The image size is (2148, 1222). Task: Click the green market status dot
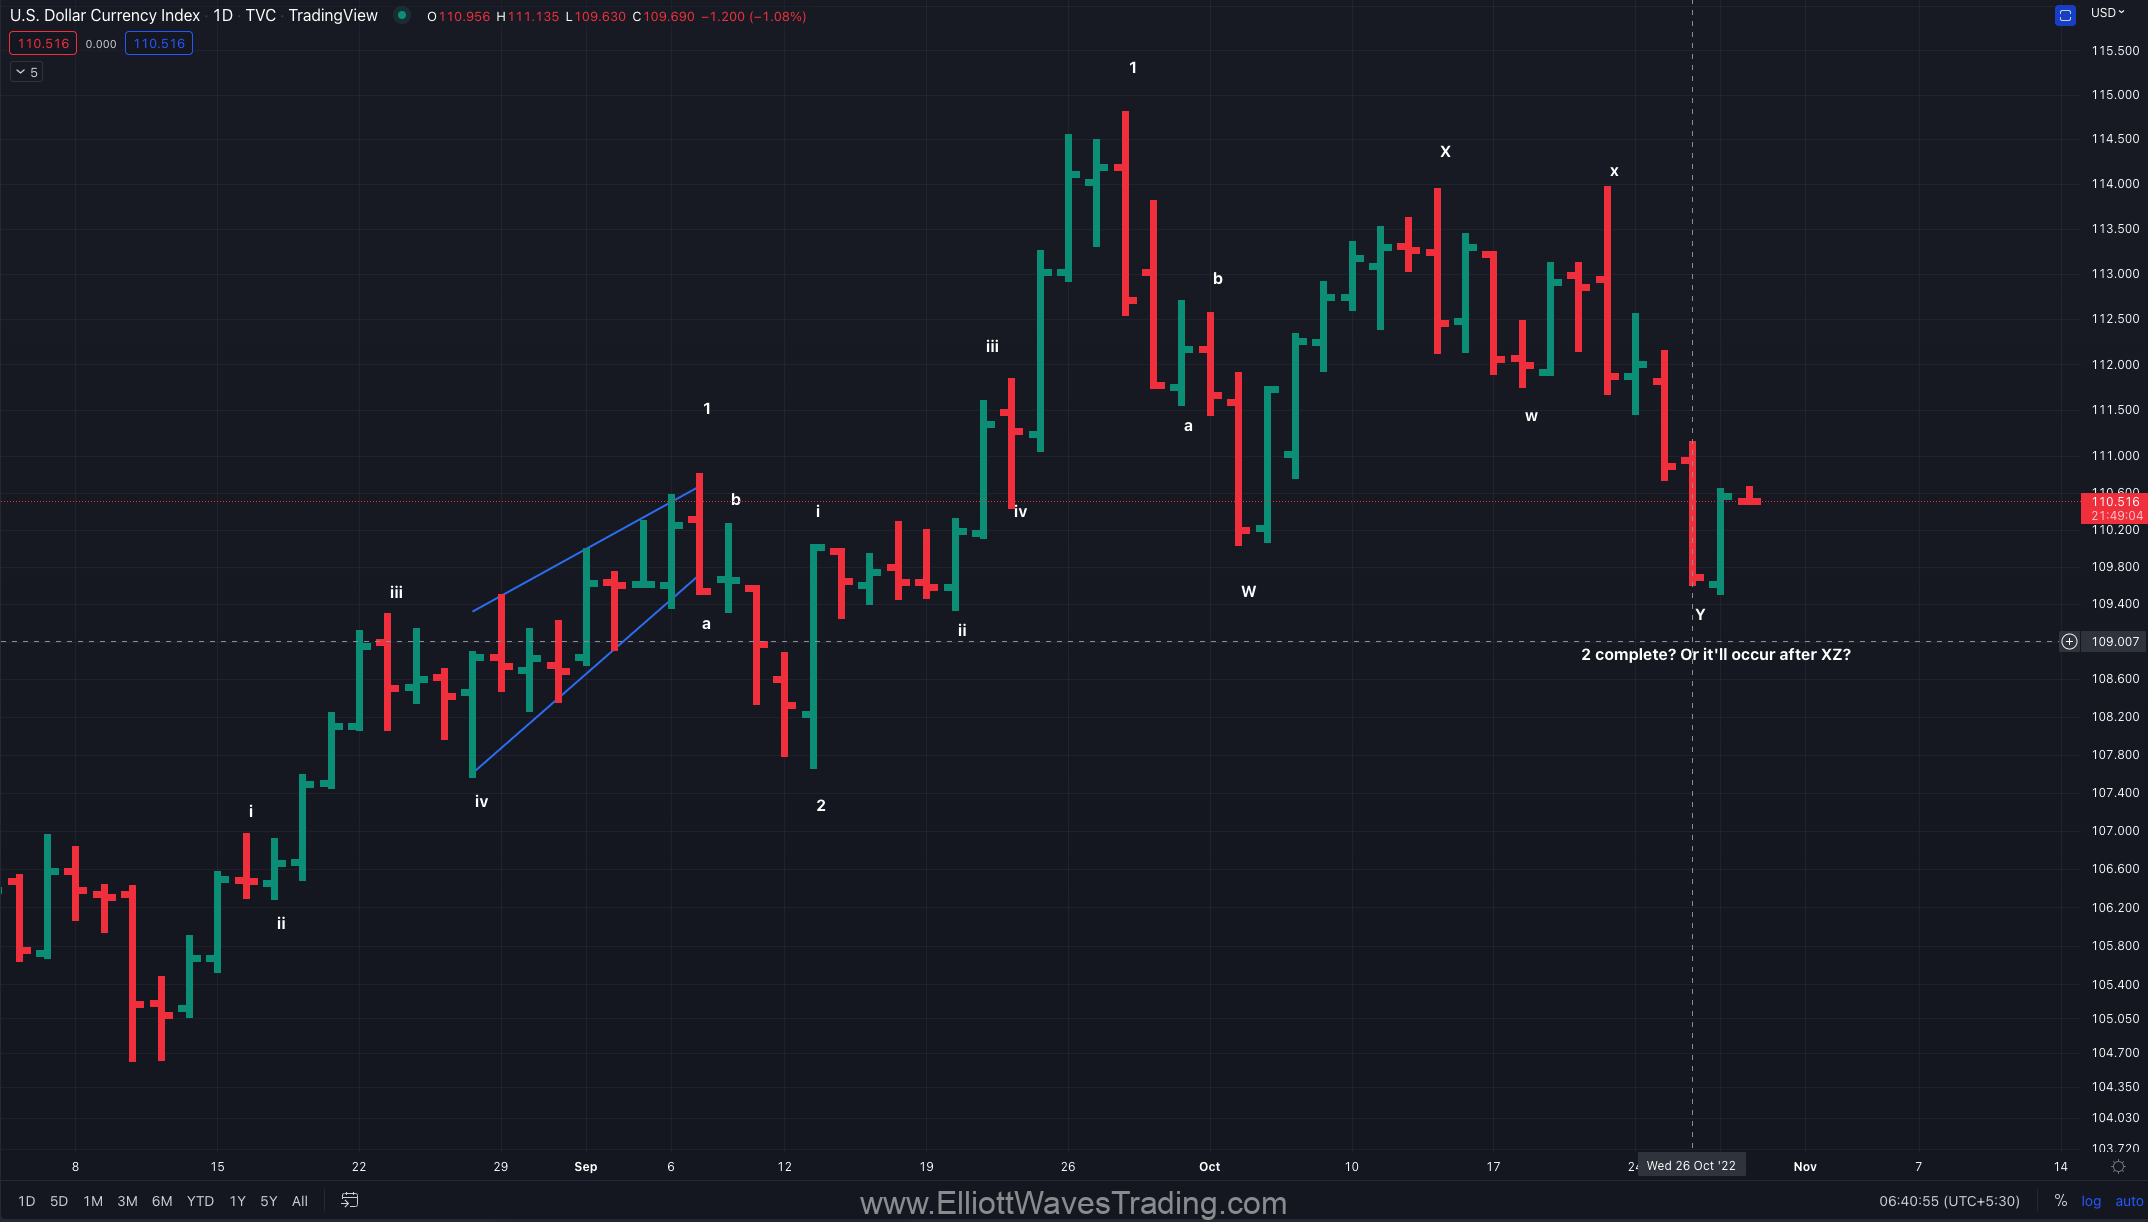tap(402, 15)
